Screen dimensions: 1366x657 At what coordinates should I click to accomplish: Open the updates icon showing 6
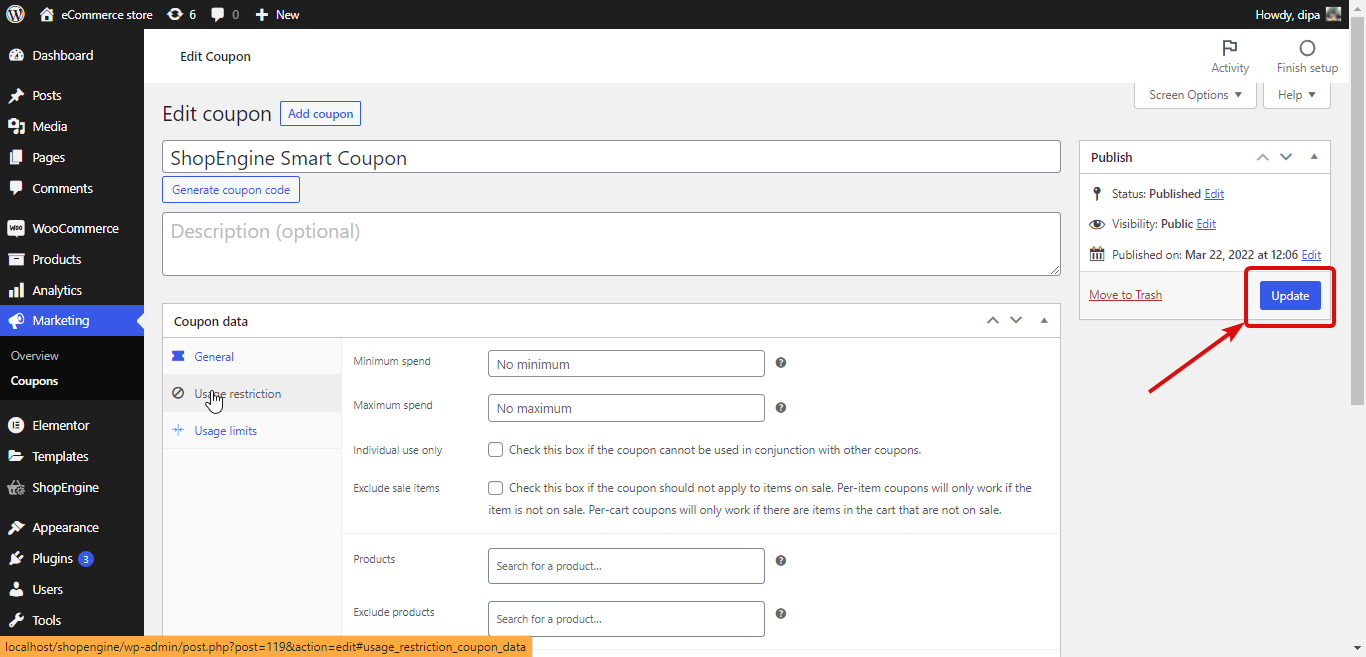pos(175,14)
